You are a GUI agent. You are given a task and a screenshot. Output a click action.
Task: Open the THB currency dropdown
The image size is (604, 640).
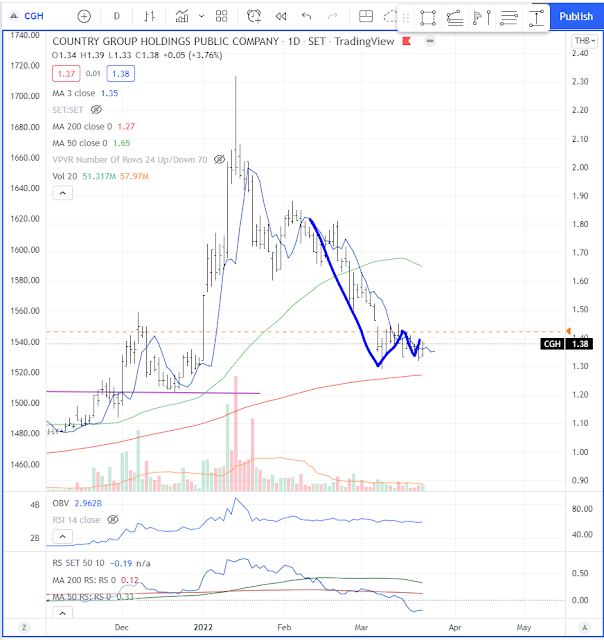click(584, 41)
